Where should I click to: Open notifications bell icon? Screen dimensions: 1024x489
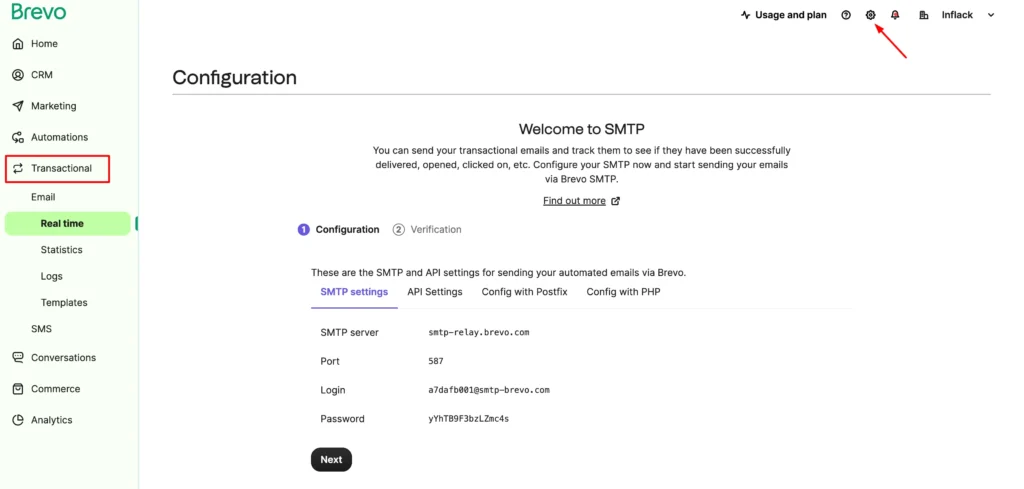[895, 15]
